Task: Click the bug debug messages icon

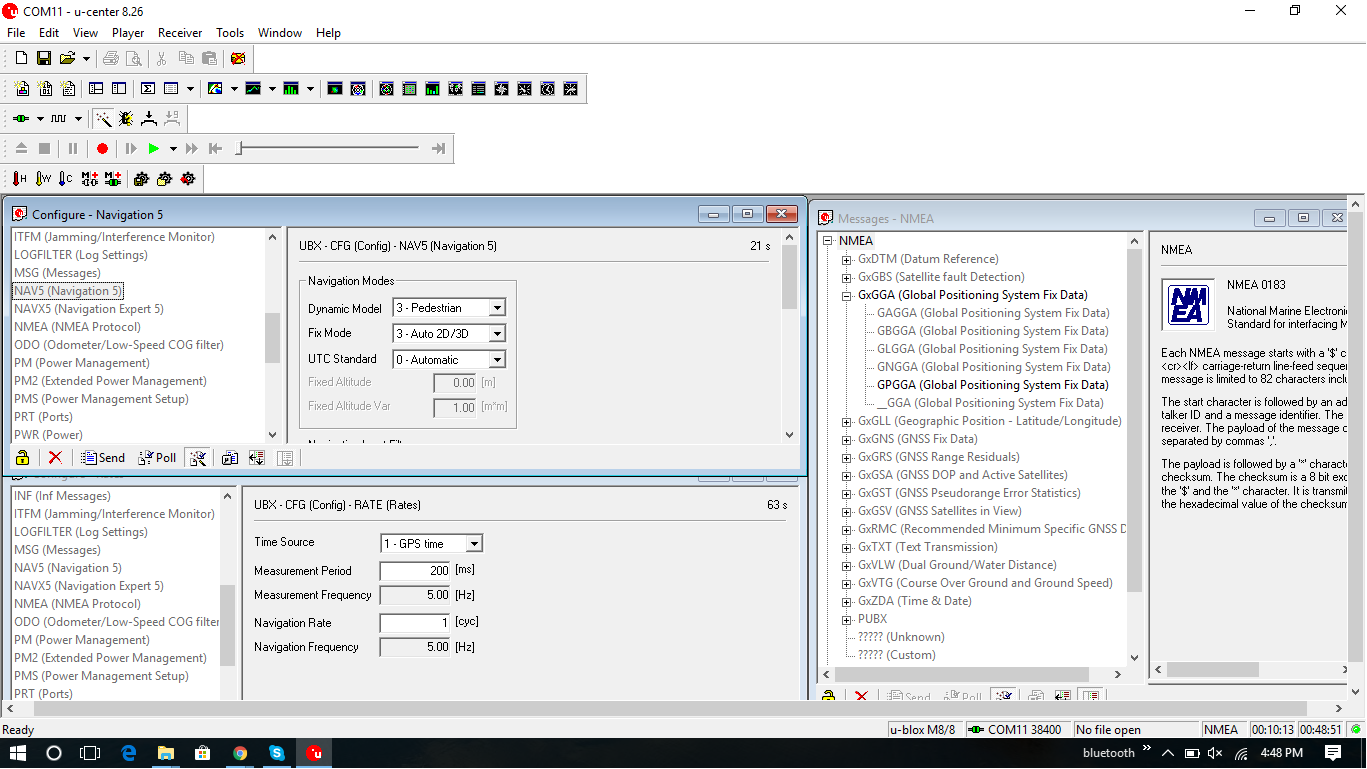Action: point(126,118)
